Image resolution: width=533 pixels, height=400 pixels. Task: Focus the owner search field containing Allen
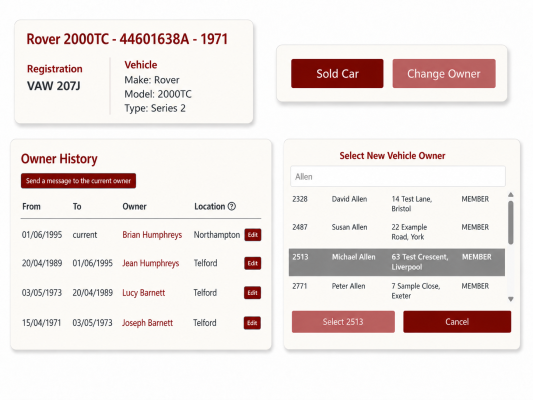pos(398,176)
